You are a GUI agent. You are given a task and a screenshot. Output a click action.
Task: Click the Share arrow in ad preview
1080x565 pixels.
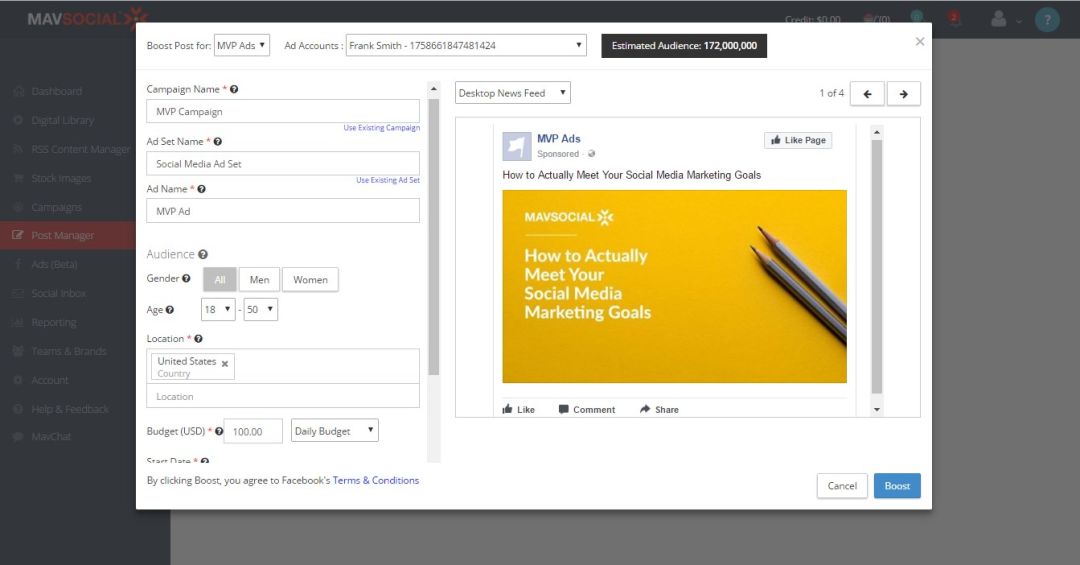pos(645,409)
